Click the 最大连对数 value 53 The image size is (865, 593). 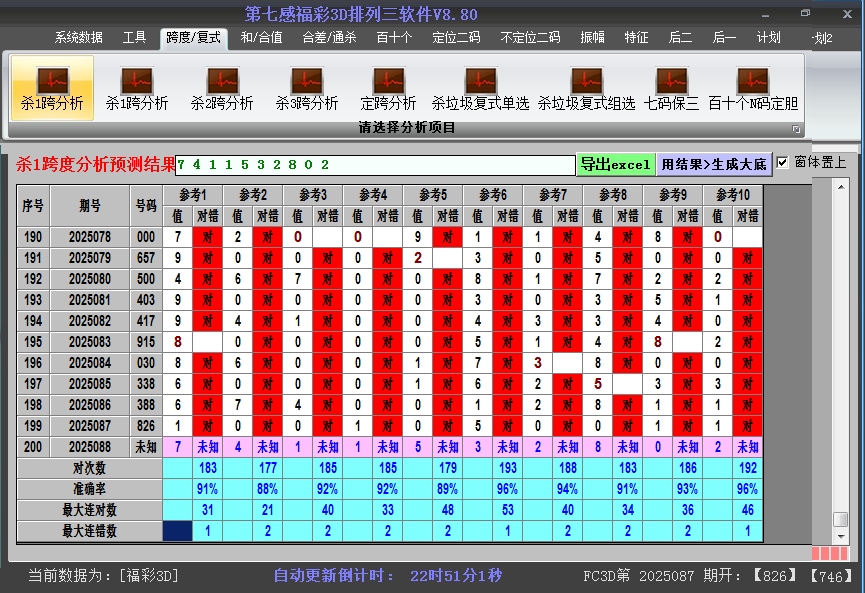(x=508, y=510)
